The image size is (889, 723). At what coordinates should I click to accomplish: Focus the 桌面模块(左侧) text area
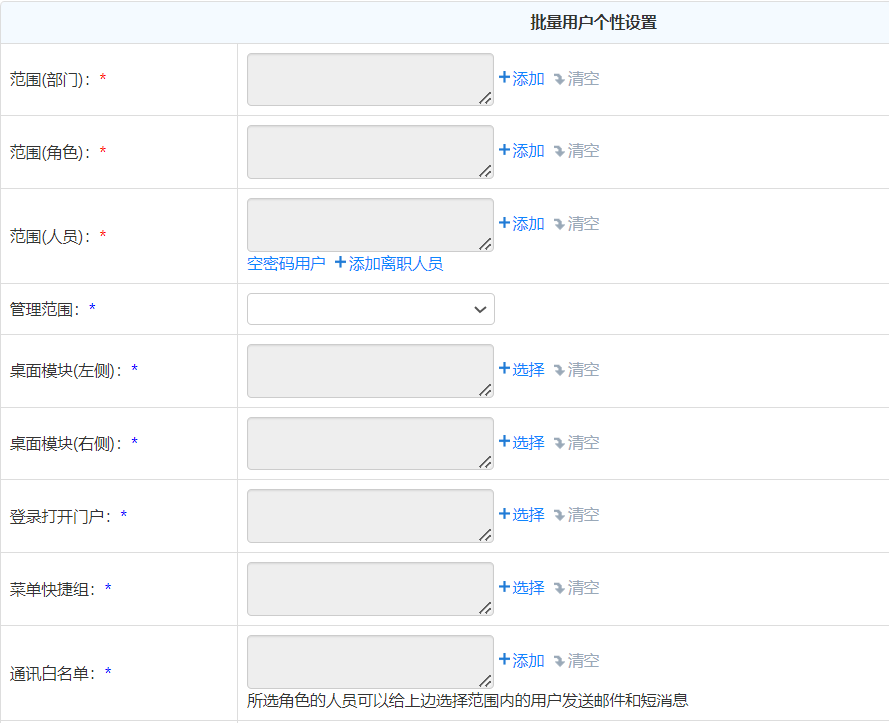(x=370, y=371)
